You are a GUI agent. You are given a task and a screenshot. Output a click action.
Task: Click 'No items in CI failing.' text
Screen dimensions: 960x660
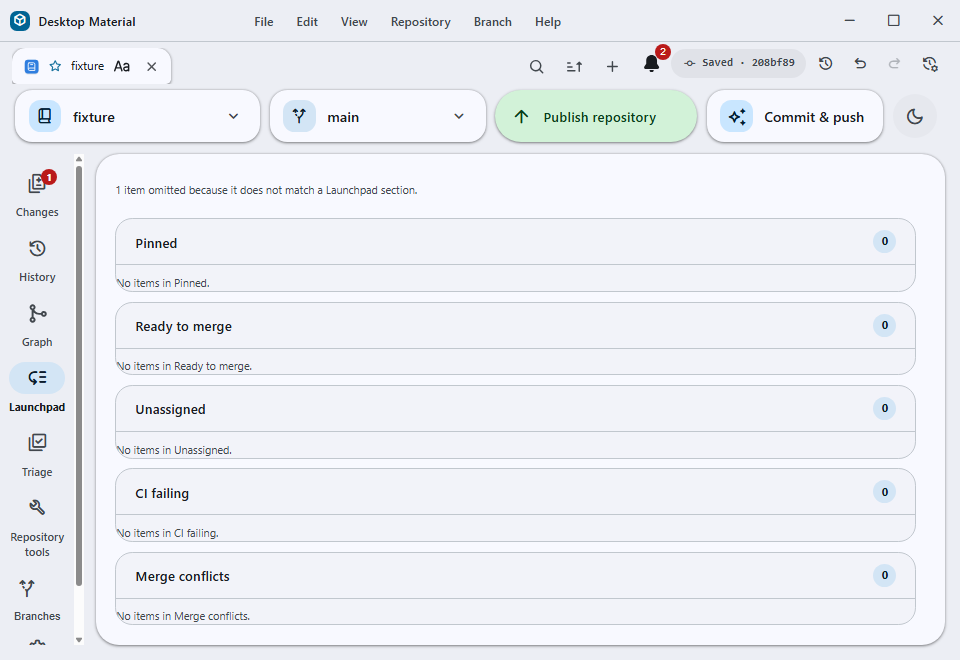pyautogui.click(x=167, y=533)
